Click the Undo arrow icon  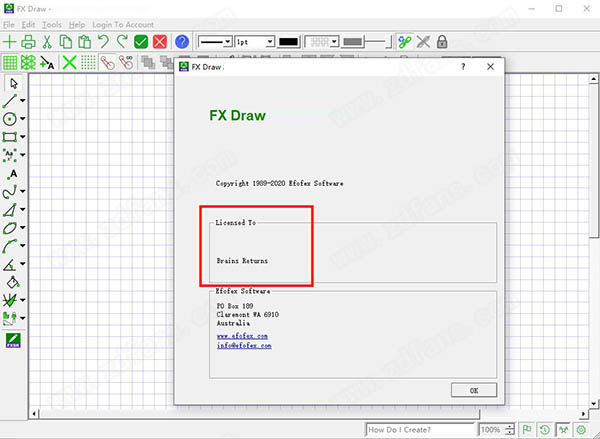[103, 42]
